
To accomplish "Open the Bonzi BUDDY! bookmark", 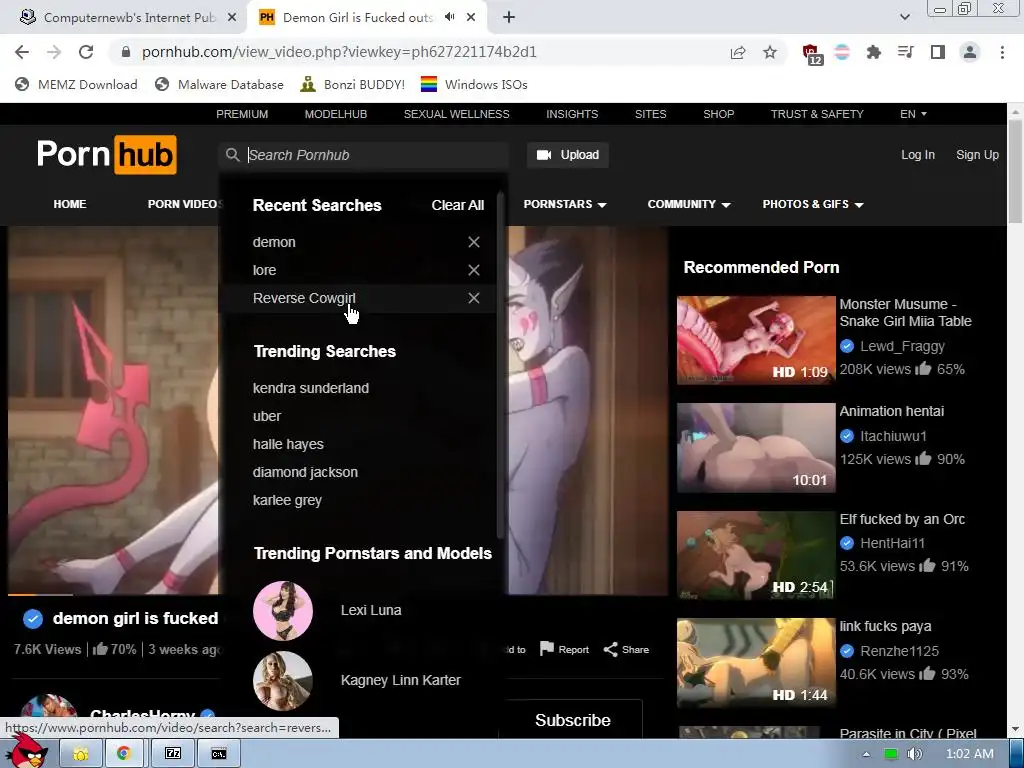I will (x=353, y=84).
